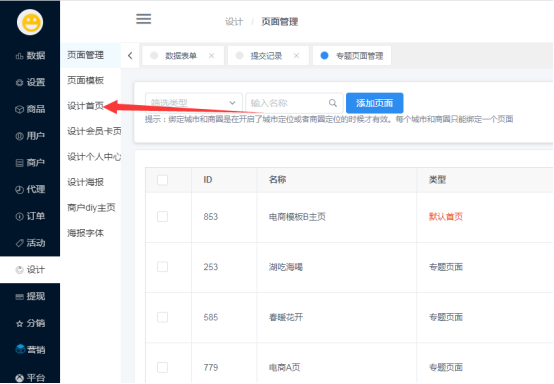Screen dimensions: 554x384
Task: Toggle the hamburger menu icon
Action: (143, 19)
